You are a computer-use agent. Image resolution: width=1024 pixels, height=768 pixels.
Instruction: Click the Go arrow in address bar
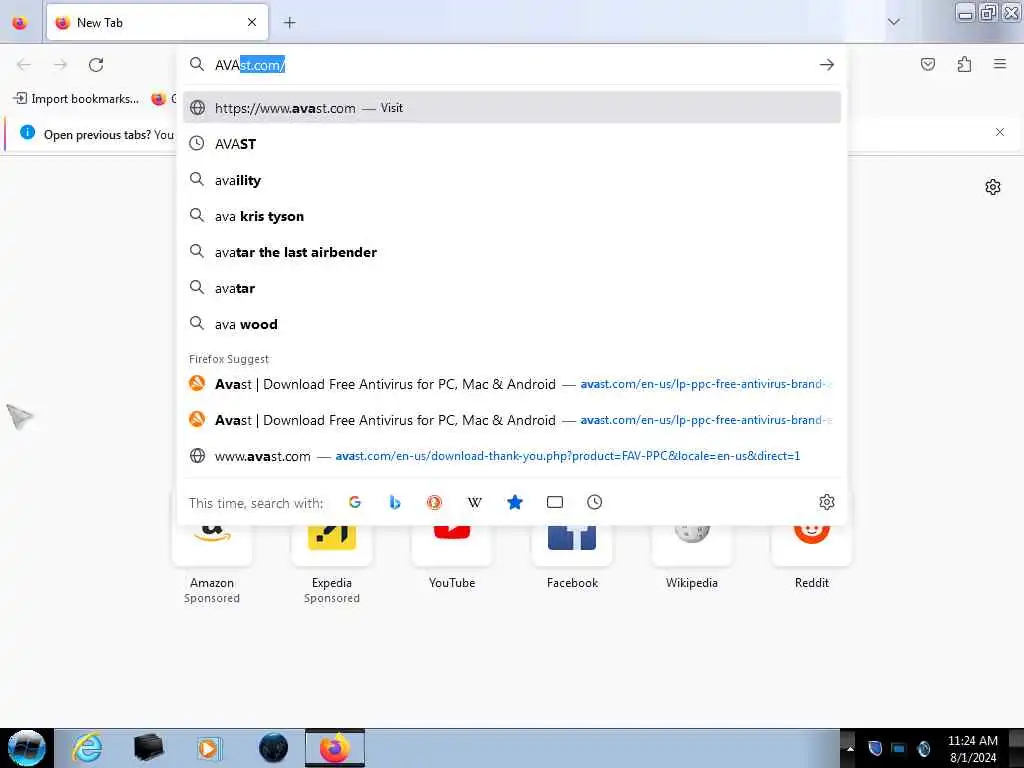pos(826,65)
